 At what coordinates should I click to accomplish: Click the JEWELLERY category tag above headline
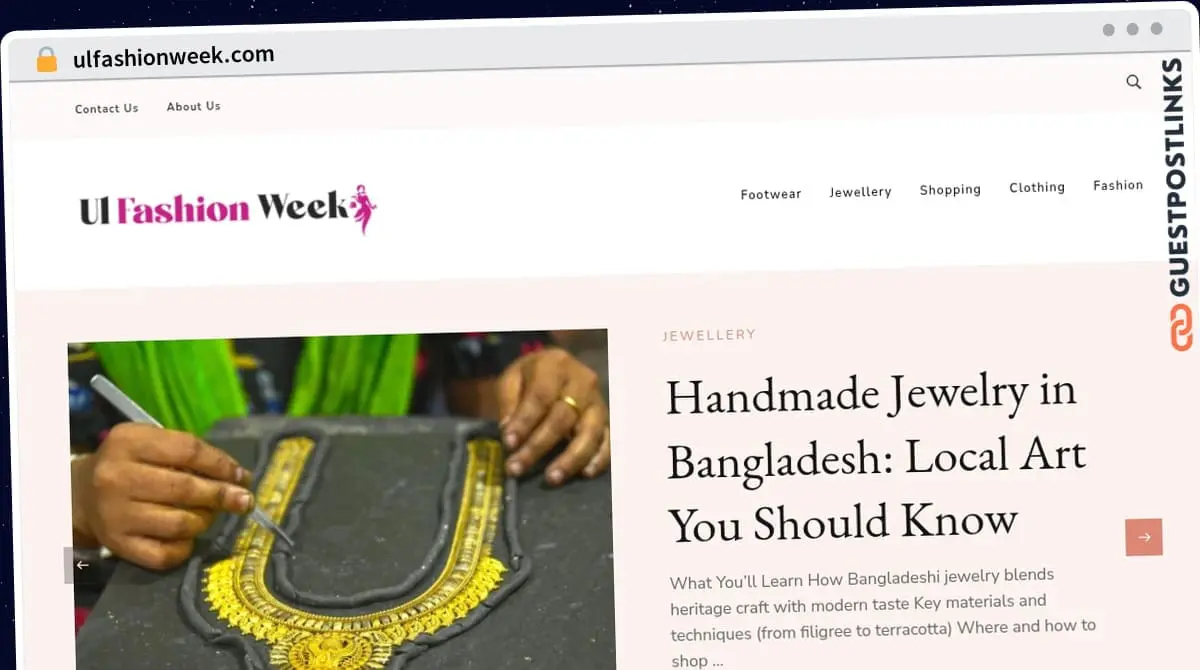click(x=709, y=335)
